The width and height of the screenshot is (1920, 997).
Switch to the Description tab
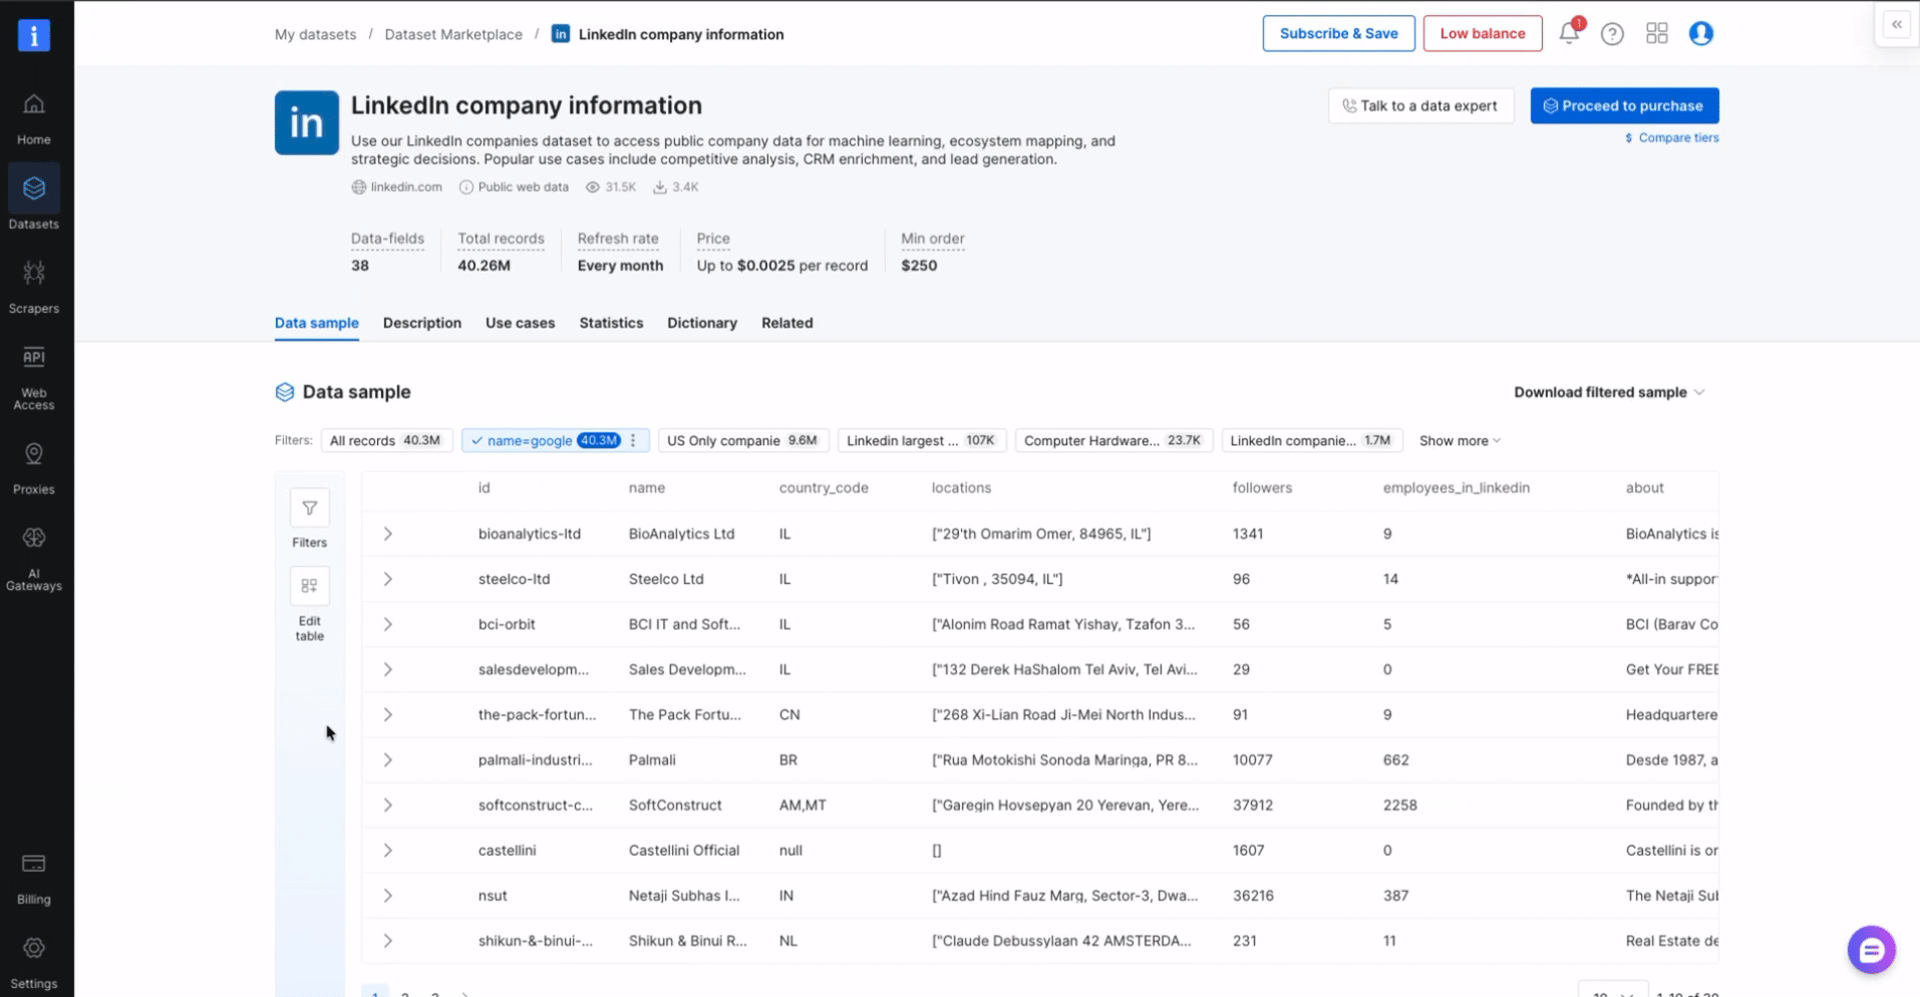422,323
